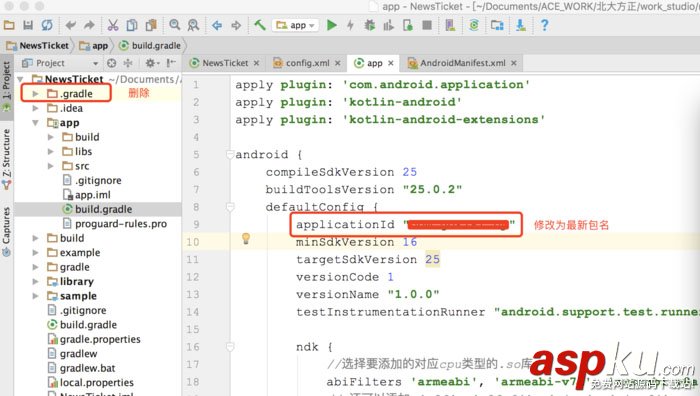The height and width of the screenshot is (396, 700).
Task: Fold the ndk block on line 16
Action: click(230, 347)
